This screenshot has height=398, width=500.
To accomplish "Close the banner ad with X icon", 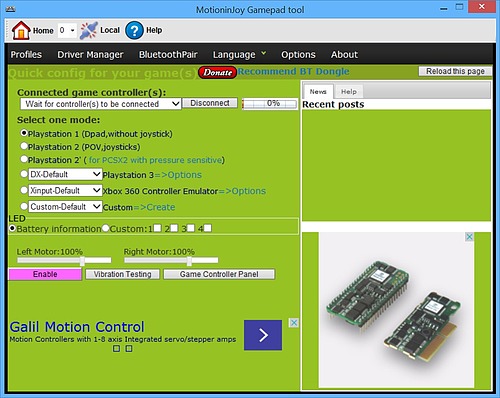I will 294,323.
